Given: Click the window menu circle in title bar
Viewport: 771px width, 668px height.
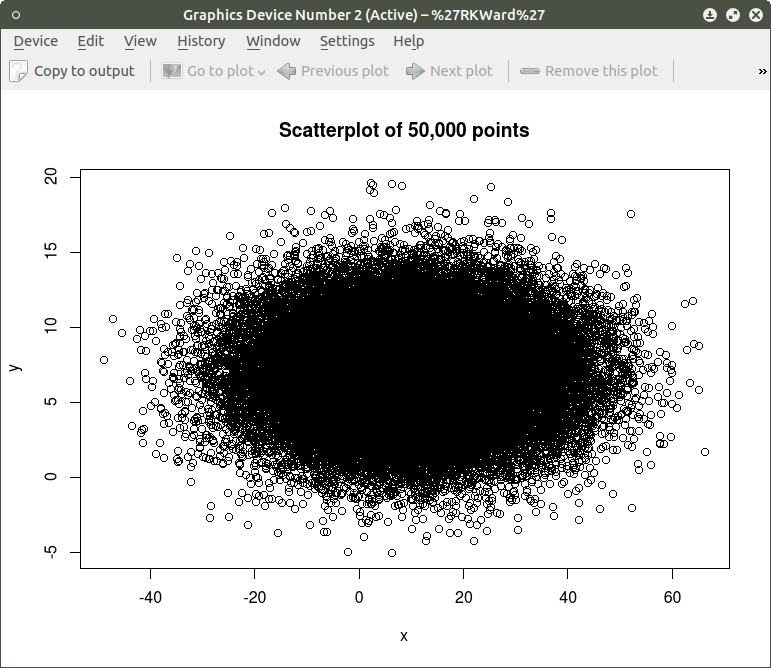Looking at the screenshot, I should (x=15, y=15).
